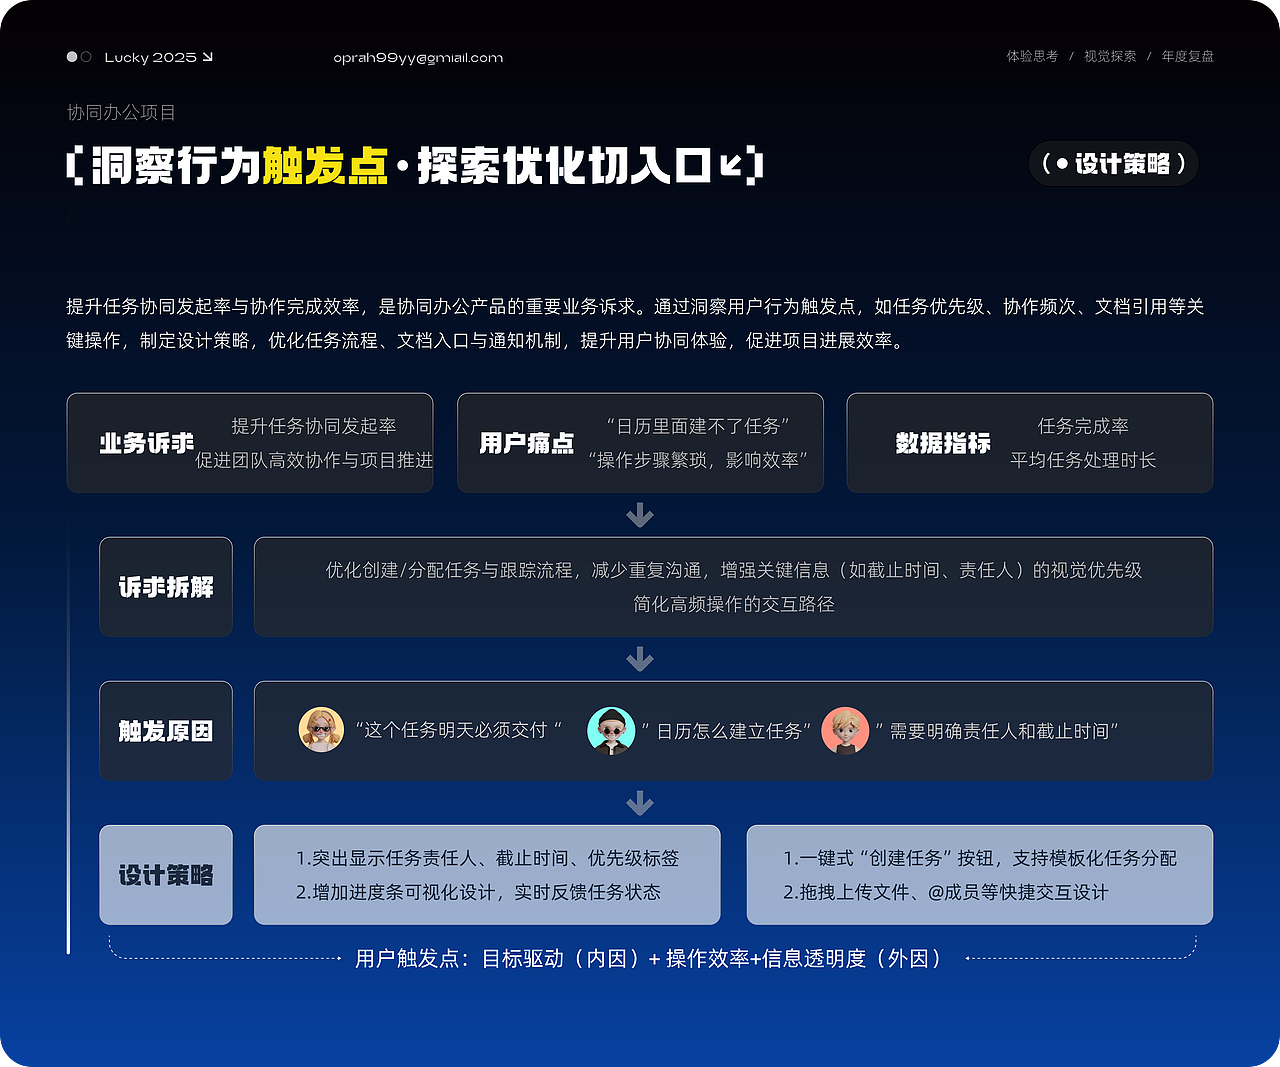Click the diagonal arrow beside Lucky 2025
This screenshot has width=1280, height=1067.
point(205,57)
